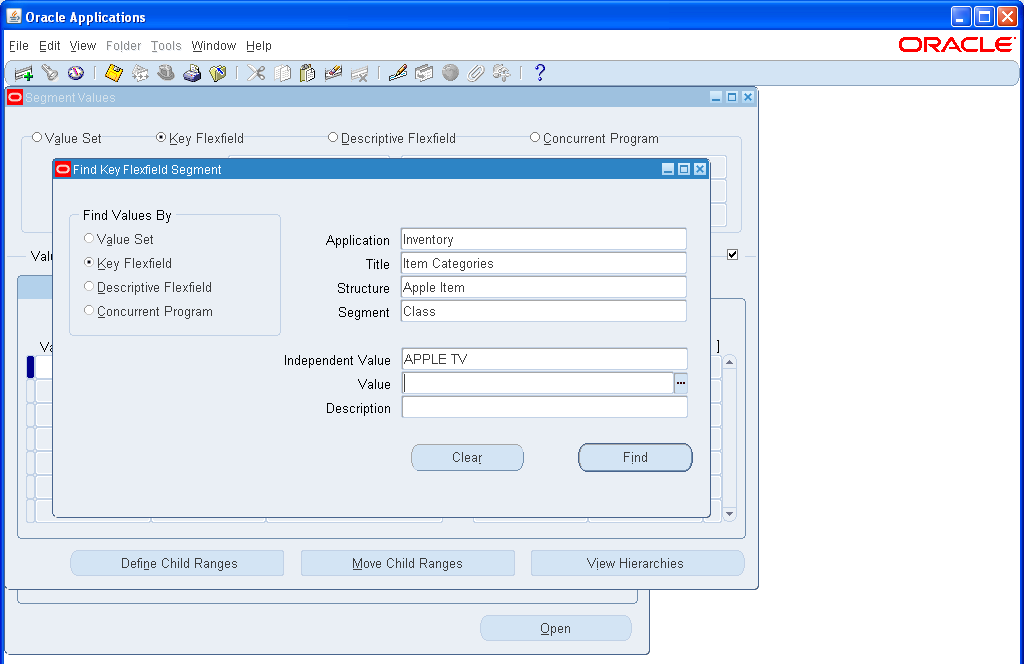
Task: Open the Attachments paperclip toolbar icon
Action: [475, 72]
